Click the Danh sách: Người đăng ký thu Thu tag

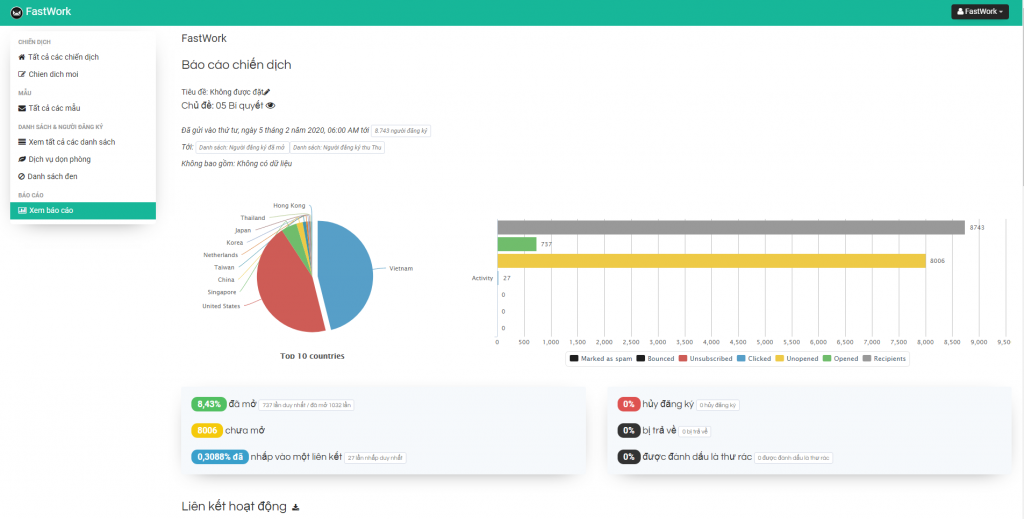(x=337, y=148)
